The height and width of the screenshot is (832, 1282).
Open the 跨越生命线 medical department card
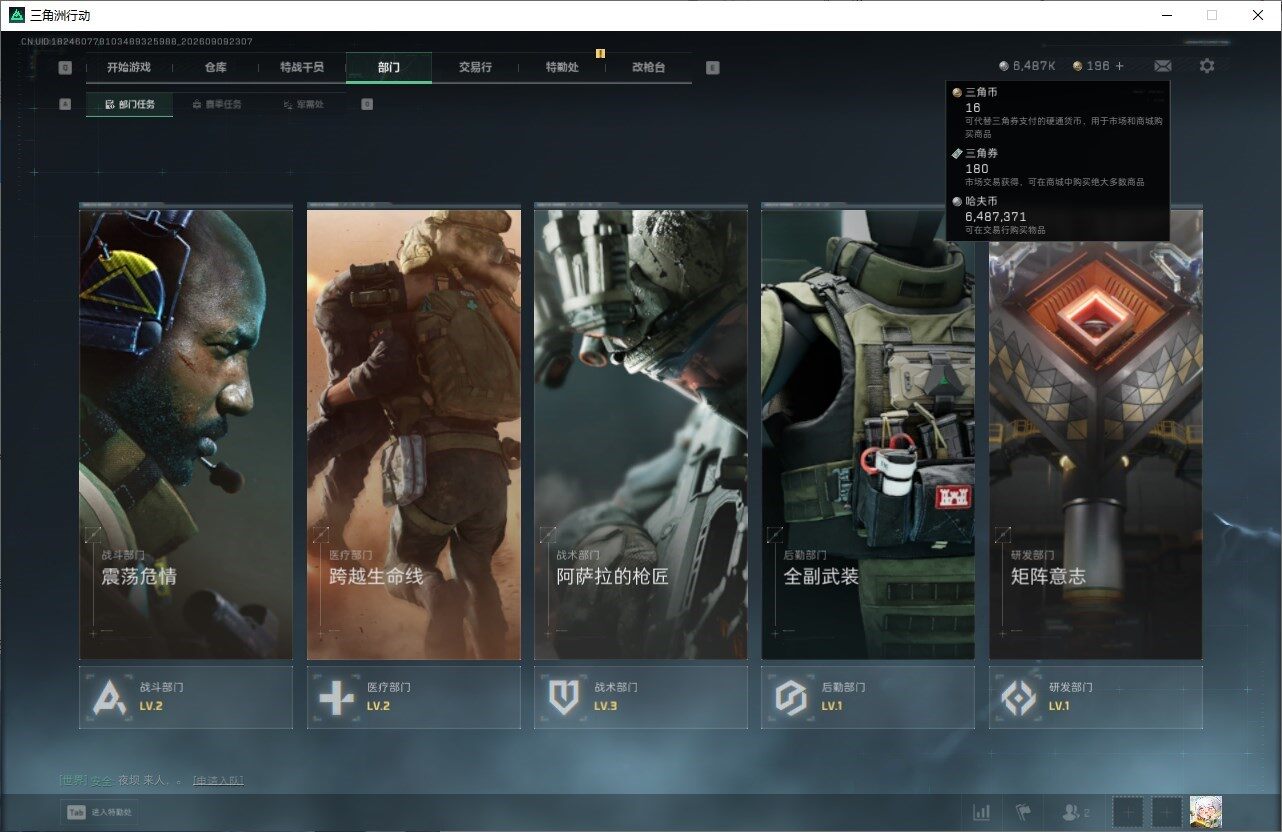pyautogui.click(x=414, y=434)
